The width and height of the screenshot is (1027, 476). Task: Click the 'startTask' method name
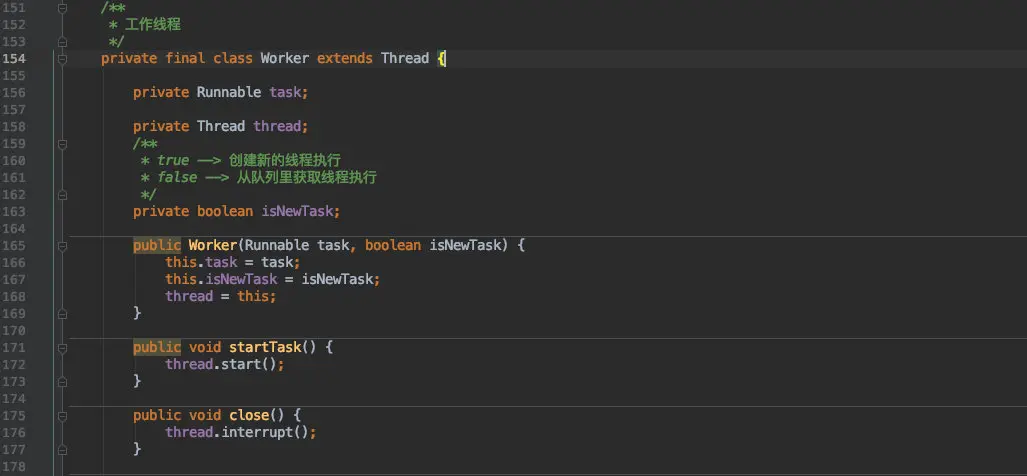(x=265, y=347)
